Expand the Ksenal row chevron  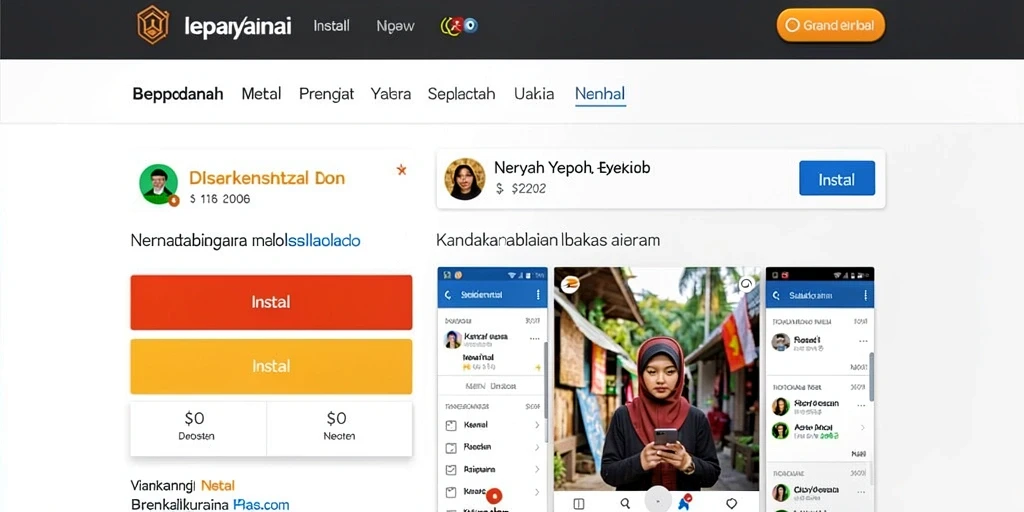point(537,425)
